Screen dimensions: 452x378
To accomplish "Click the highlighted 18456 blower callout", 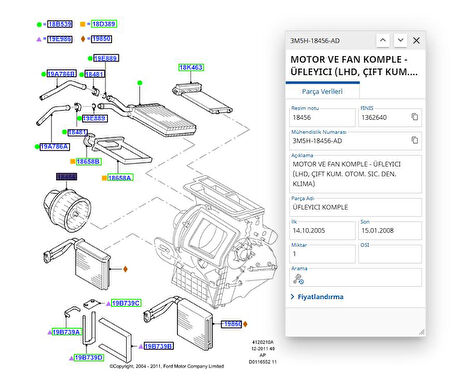I will pos(66,176).
